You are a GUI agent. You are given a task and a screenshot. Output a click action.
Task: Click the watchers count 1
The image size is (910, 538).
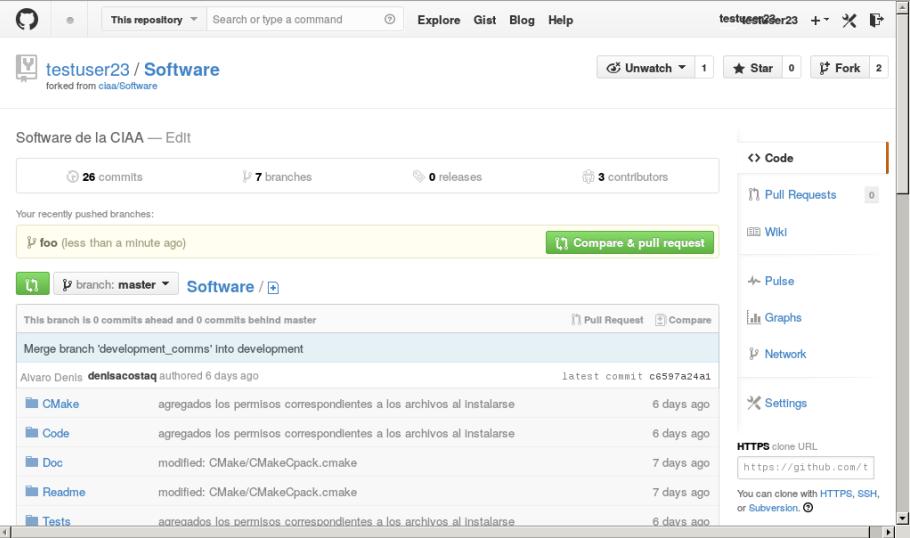pyautogui.click(x=704, y=68)
